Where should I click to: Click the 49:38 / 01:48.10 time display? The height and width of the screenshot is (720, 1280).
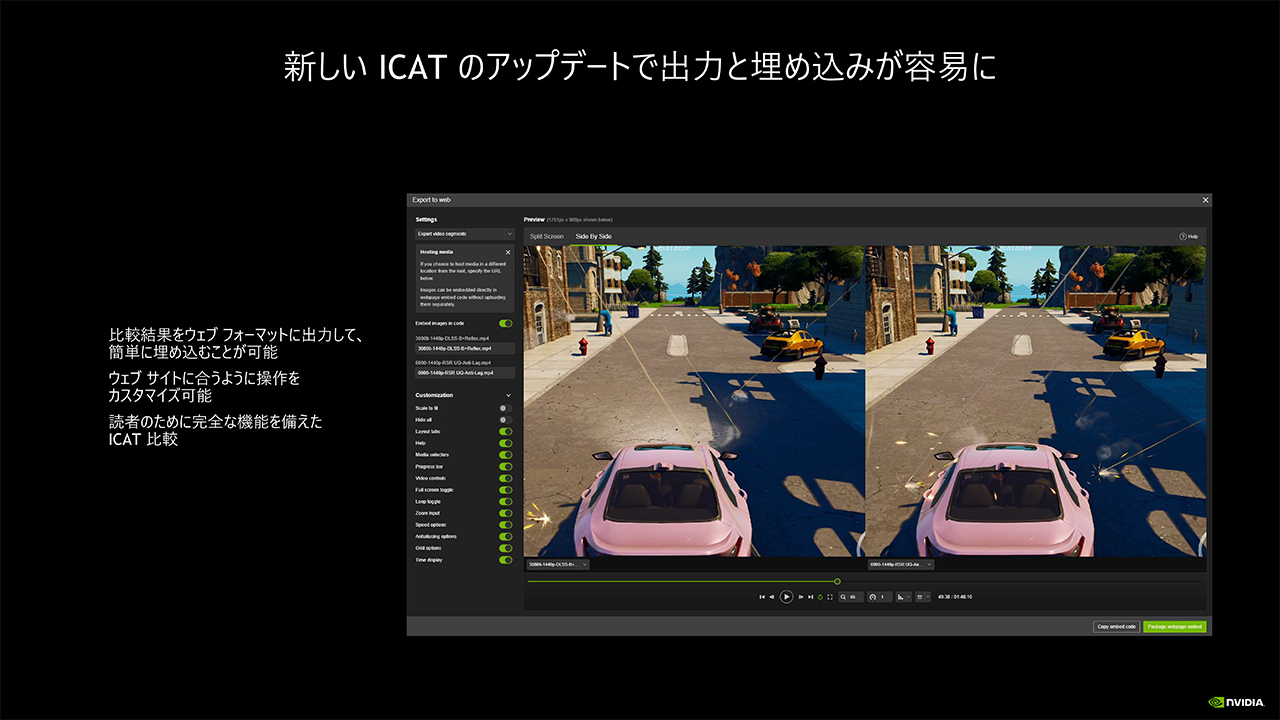(955, 597)
